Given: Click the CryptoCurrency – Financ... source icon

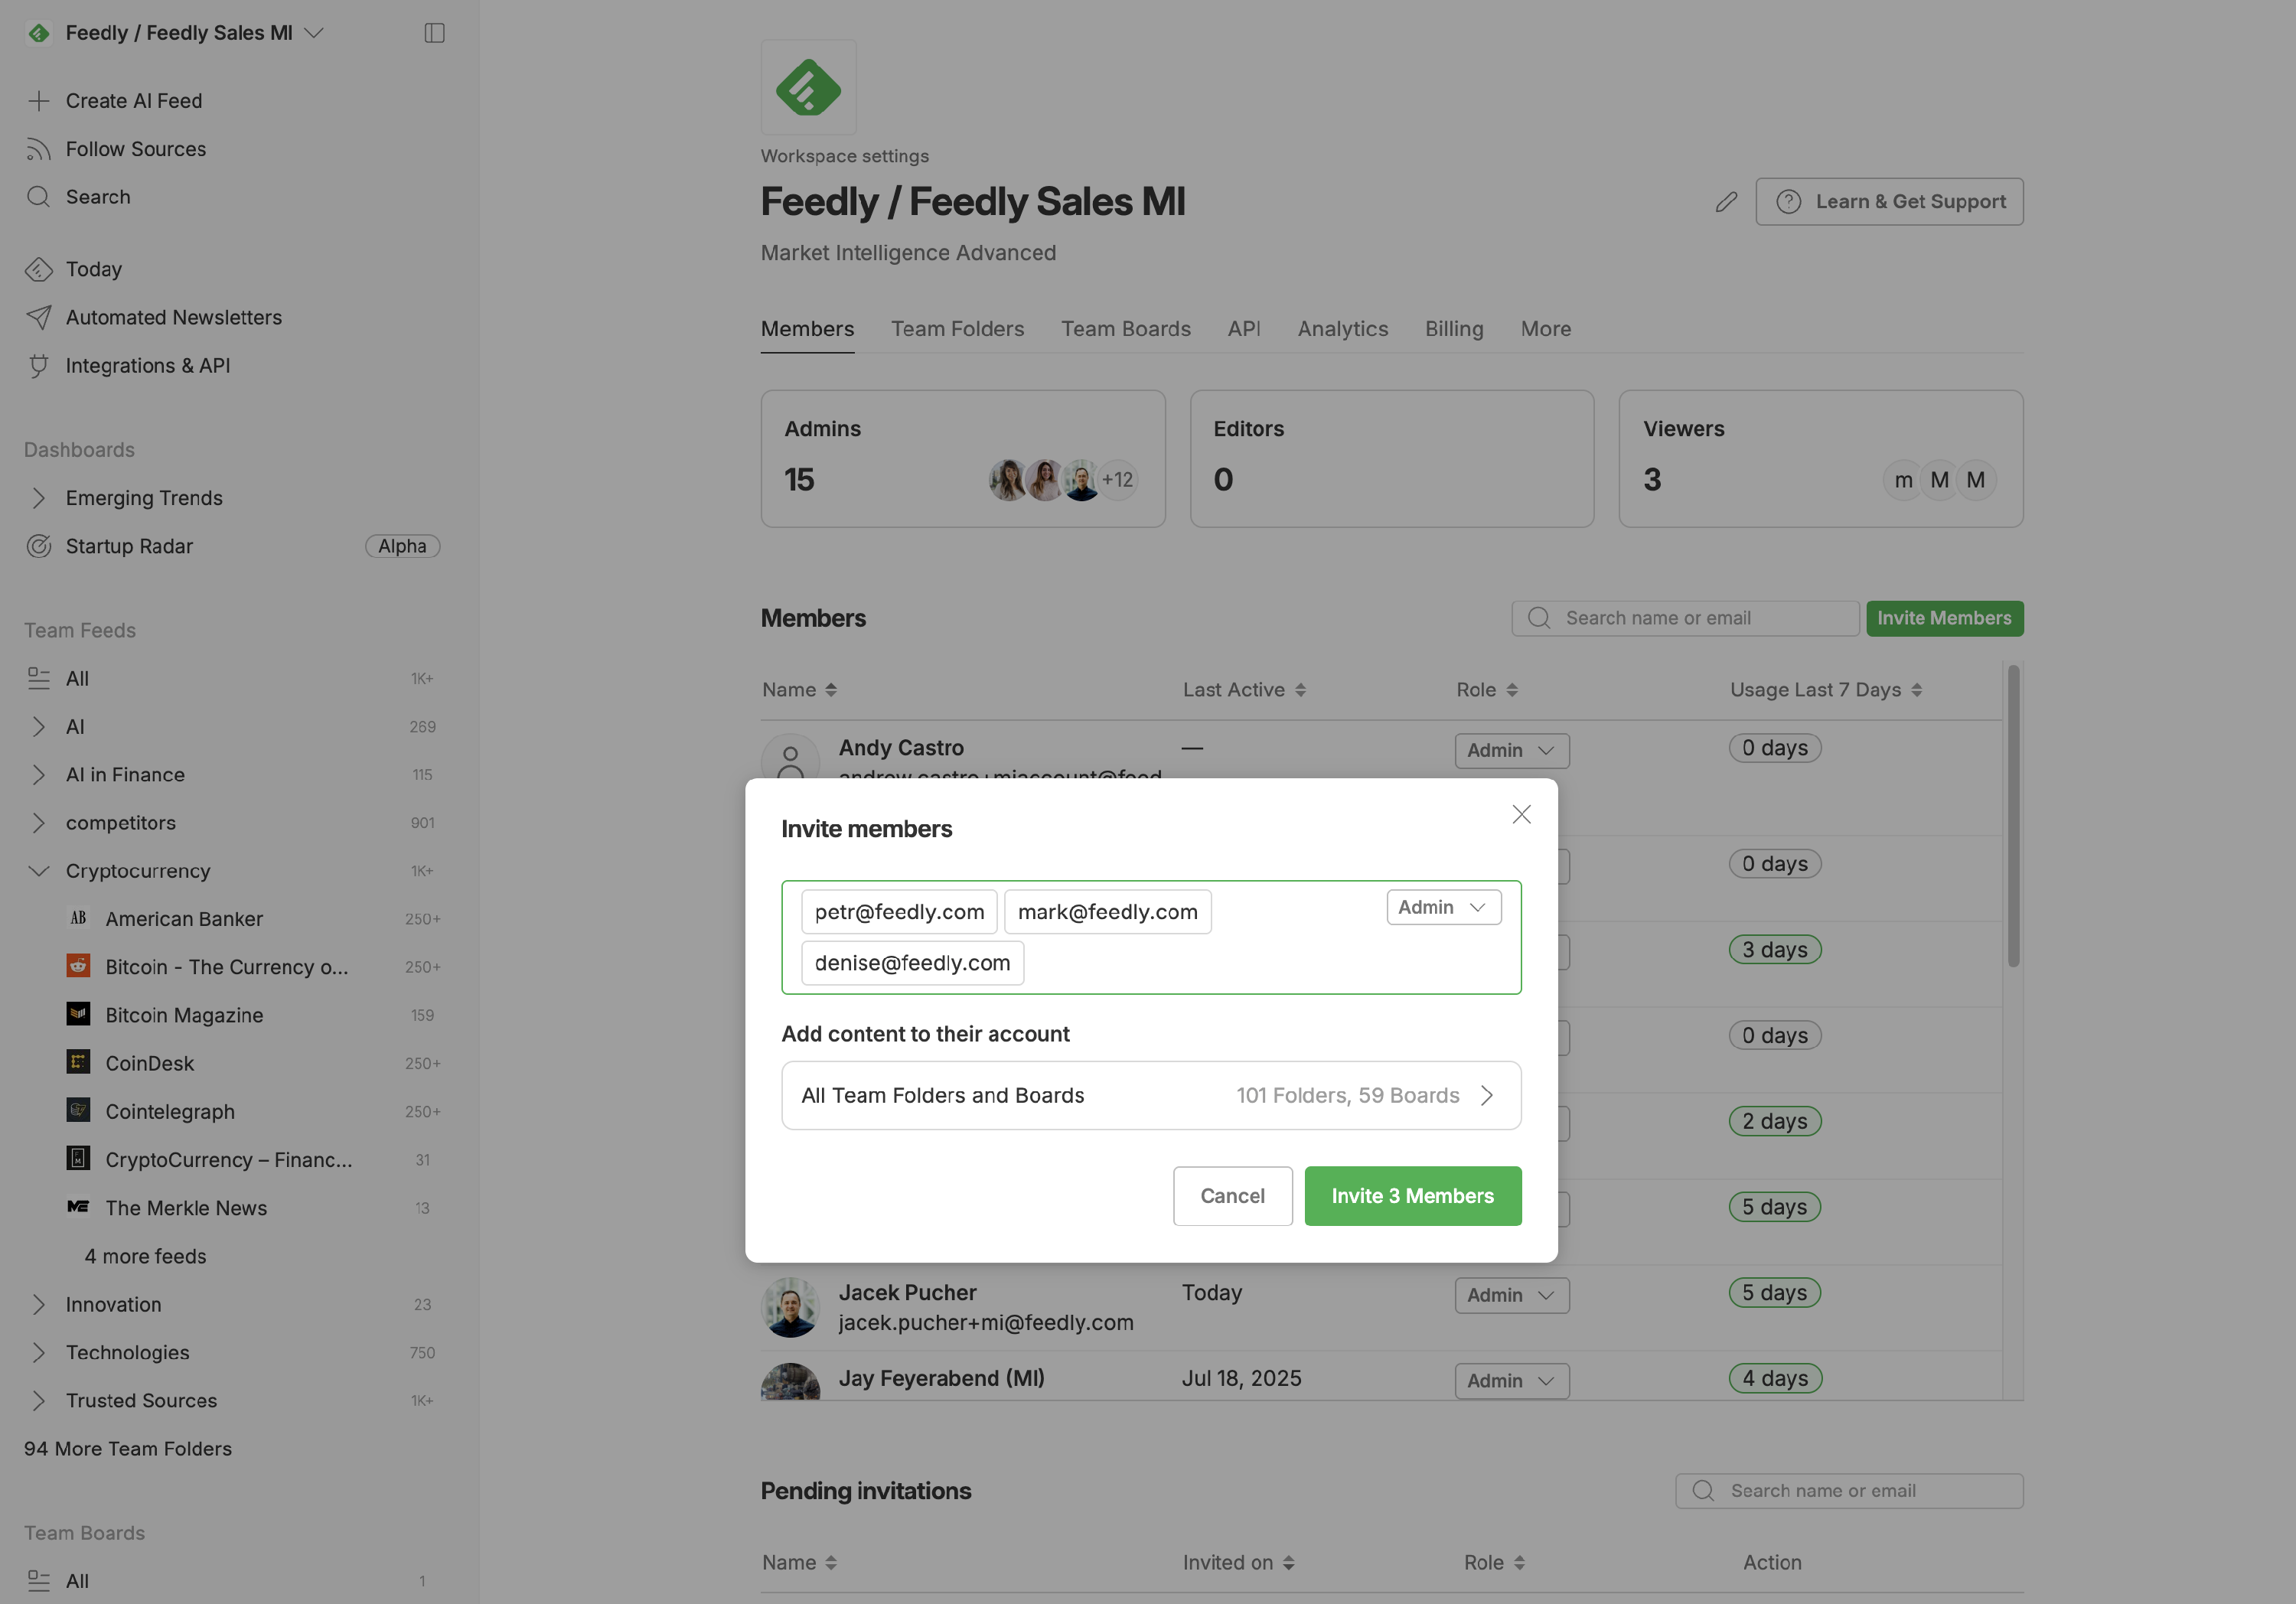Looking at the screenshot, I should click(x=78, y=1158).
